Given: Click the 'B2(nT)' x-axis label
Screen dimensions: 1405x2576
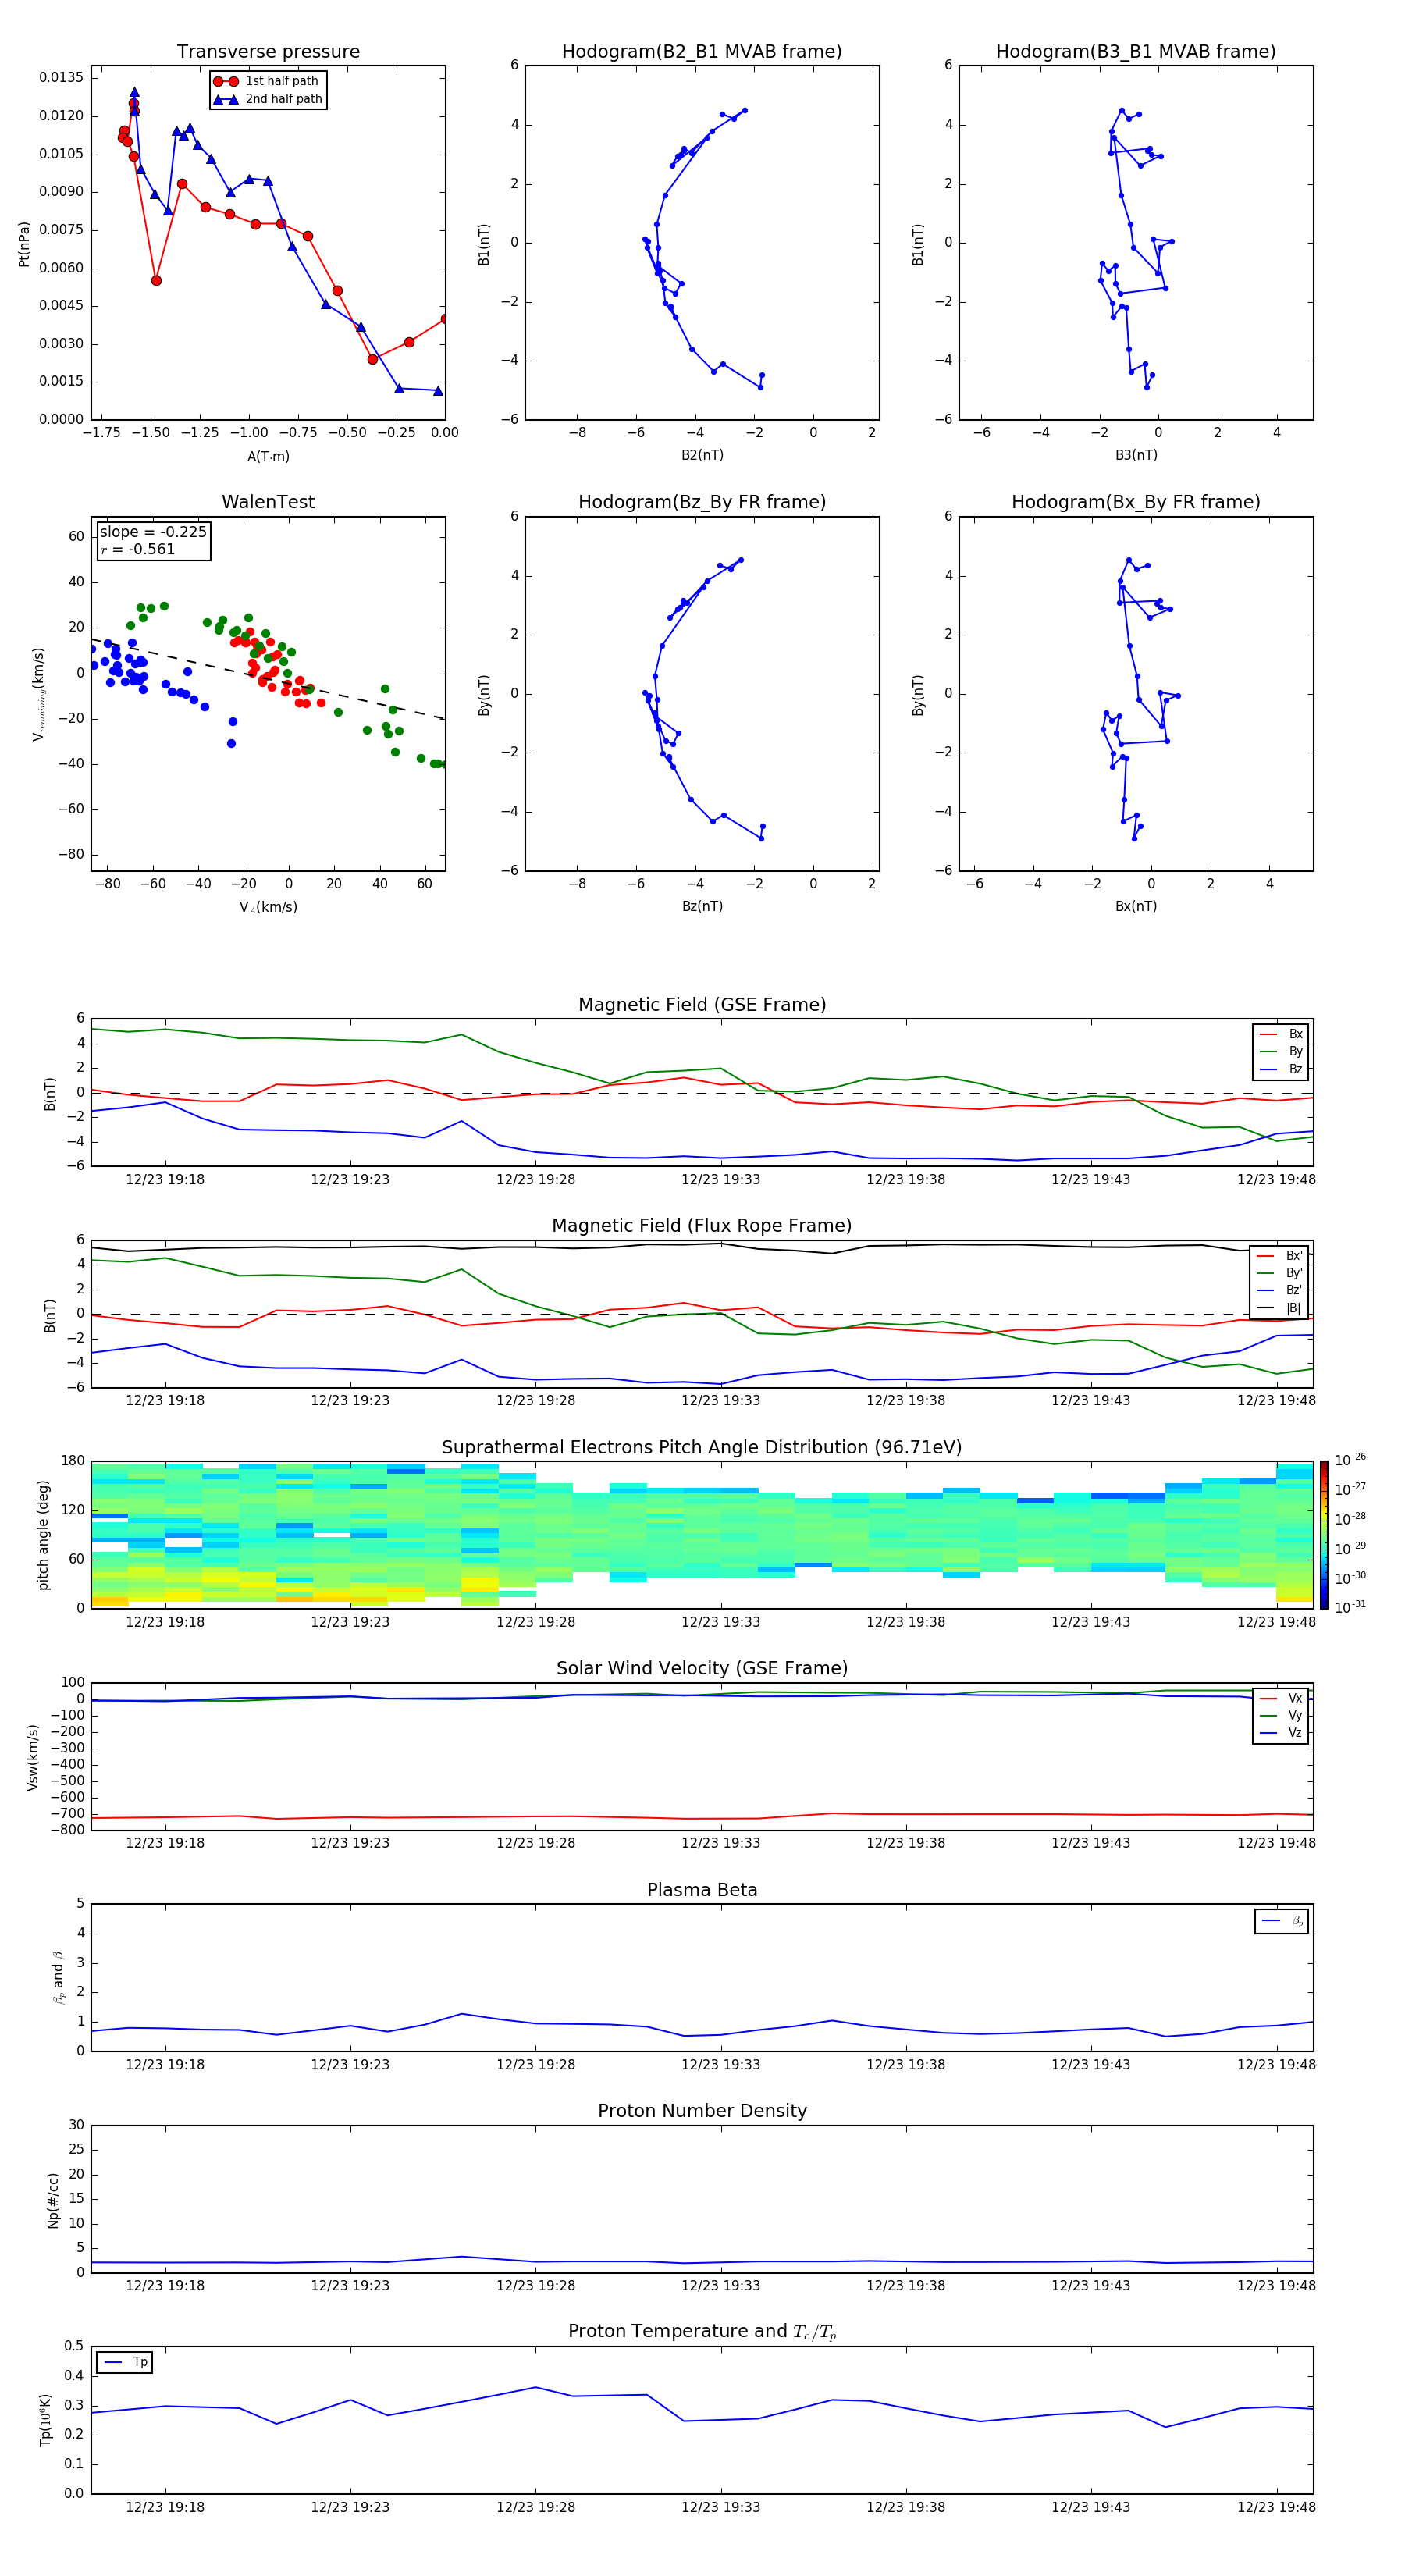Looking at the screenshot, I should [702, 455].
